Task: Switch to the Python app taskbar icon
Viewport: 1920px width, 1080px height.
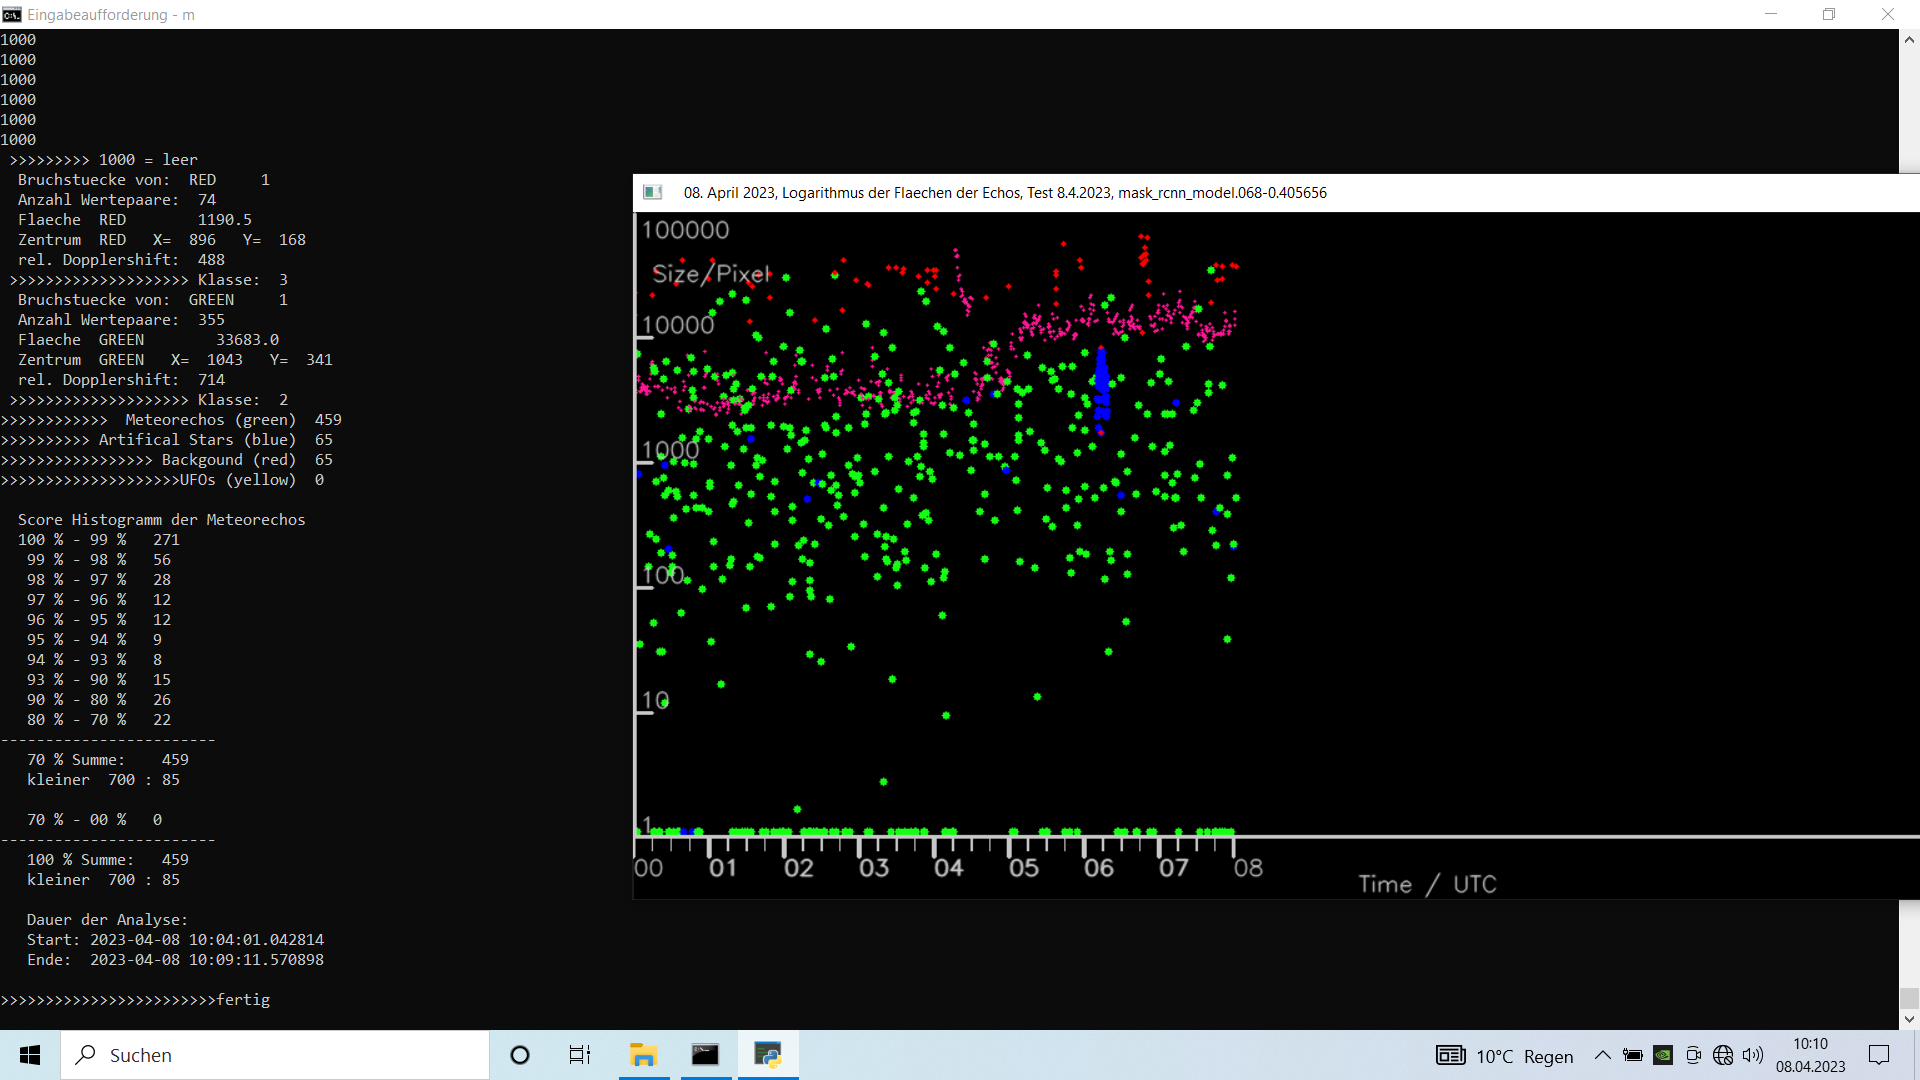Action: tap(768, 1055)
